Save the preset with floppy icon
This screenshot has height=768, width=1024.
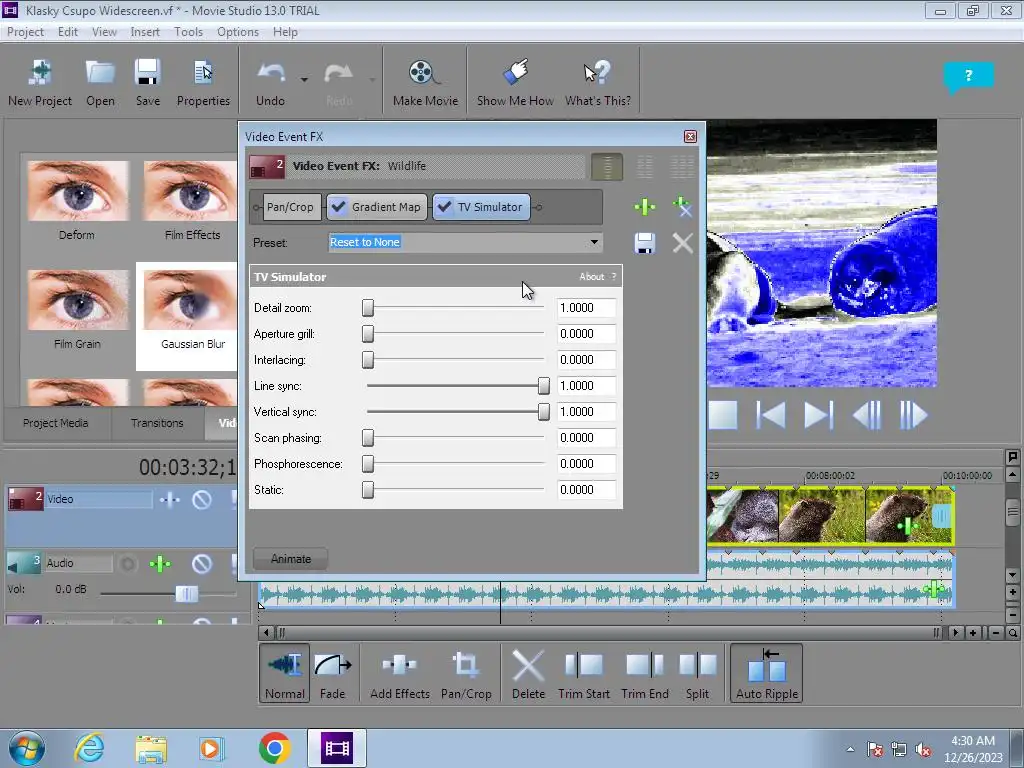pyautogui.click(x=645, y=244)
